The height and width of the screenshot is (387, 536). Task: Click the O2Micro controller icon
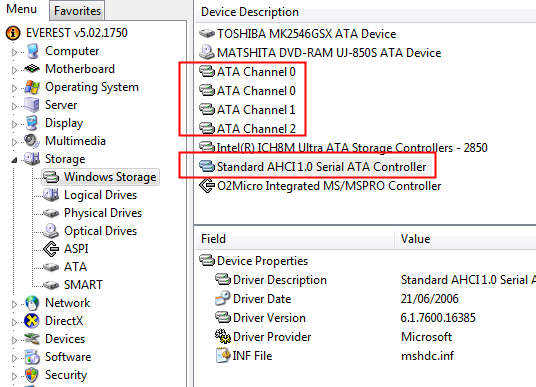point(207,186)
